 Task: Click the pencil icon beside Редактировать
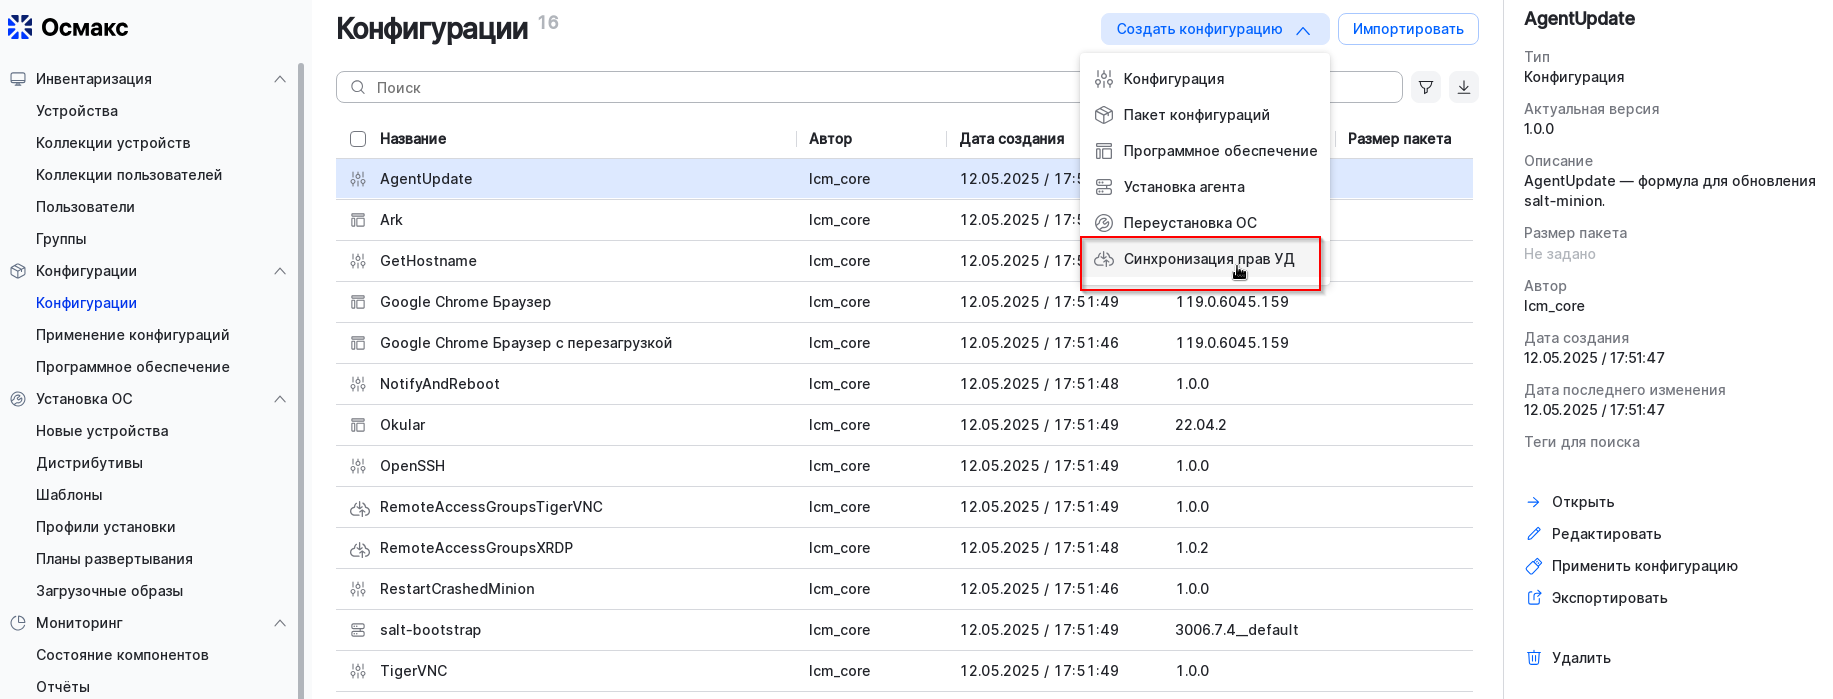(1534, 534)
